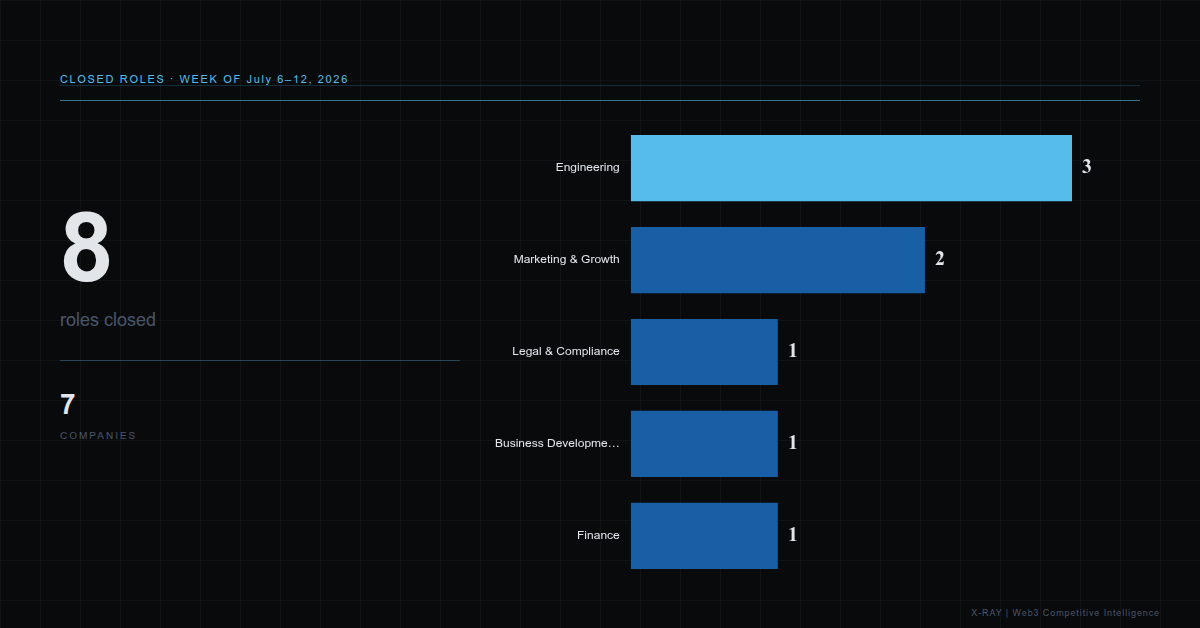Screen dimensions: 1200x628
Task: Click the Marketing & Growth bar
Action: 778,260
